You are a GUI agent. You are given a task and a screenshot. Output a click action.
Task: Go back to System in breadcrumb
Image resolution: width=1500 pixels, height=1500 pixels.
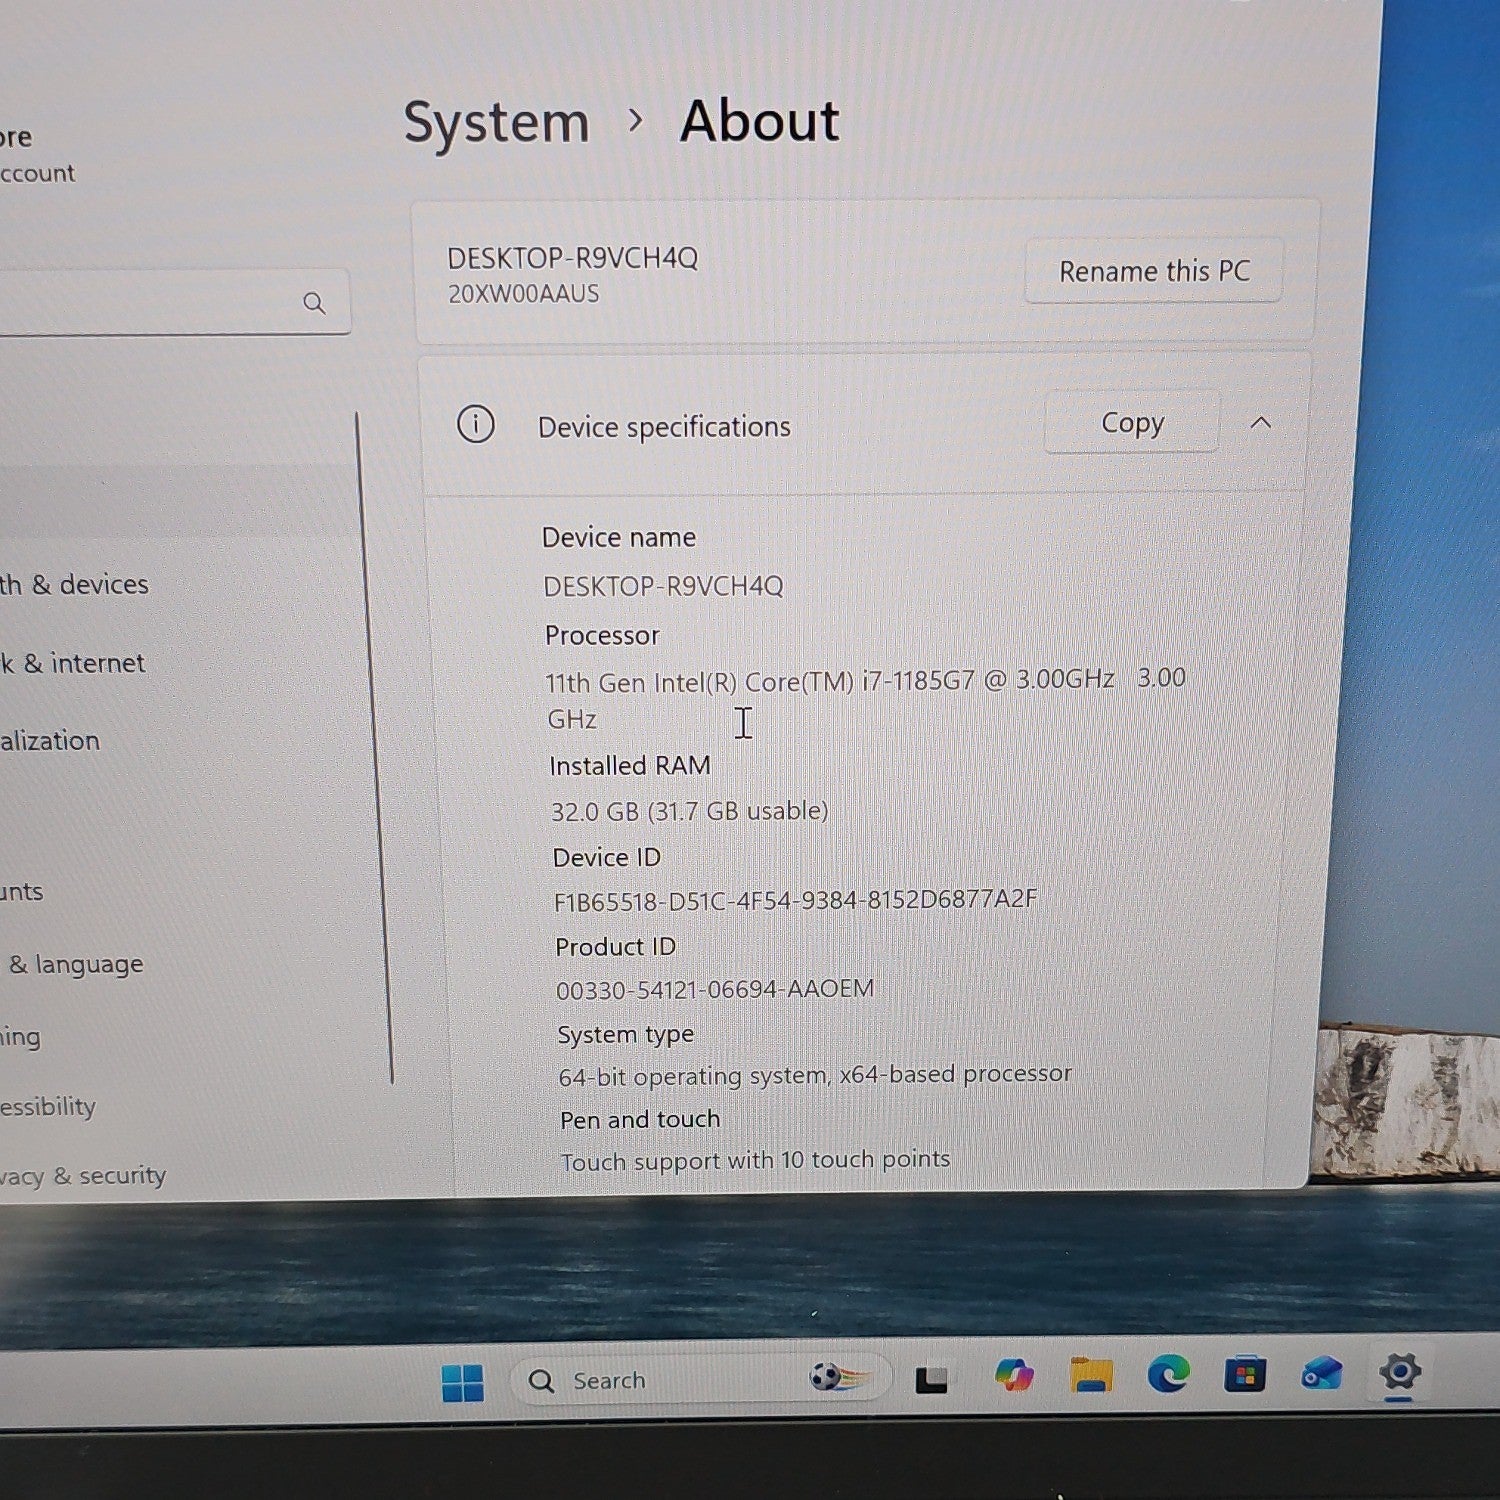pyautogui.click(x=497, y=123)
